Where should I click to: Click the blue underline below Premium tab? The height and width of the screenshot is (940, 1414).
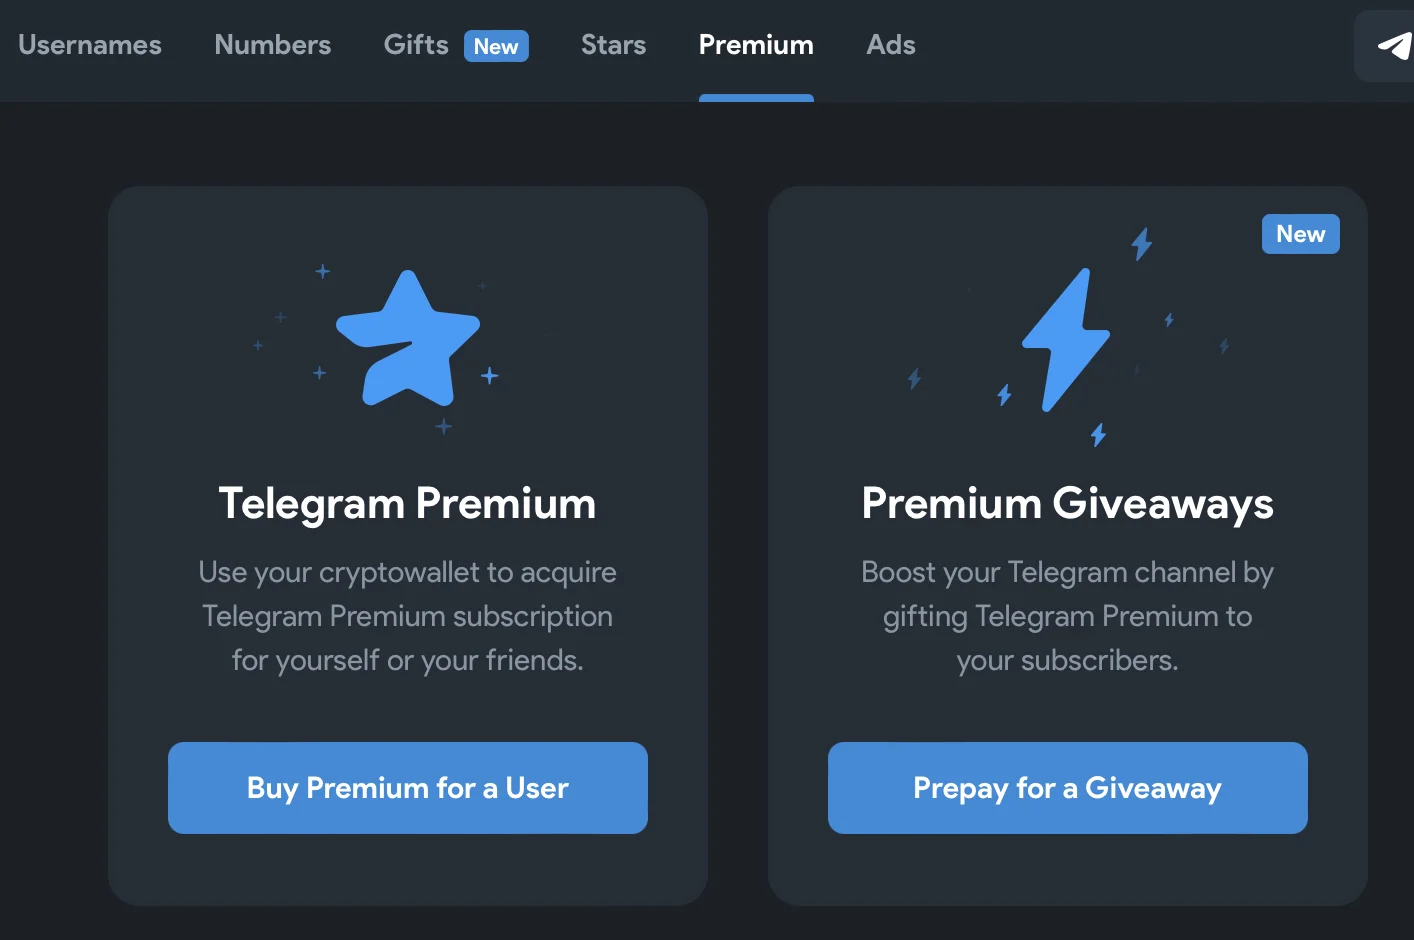(x=756, y=98)
